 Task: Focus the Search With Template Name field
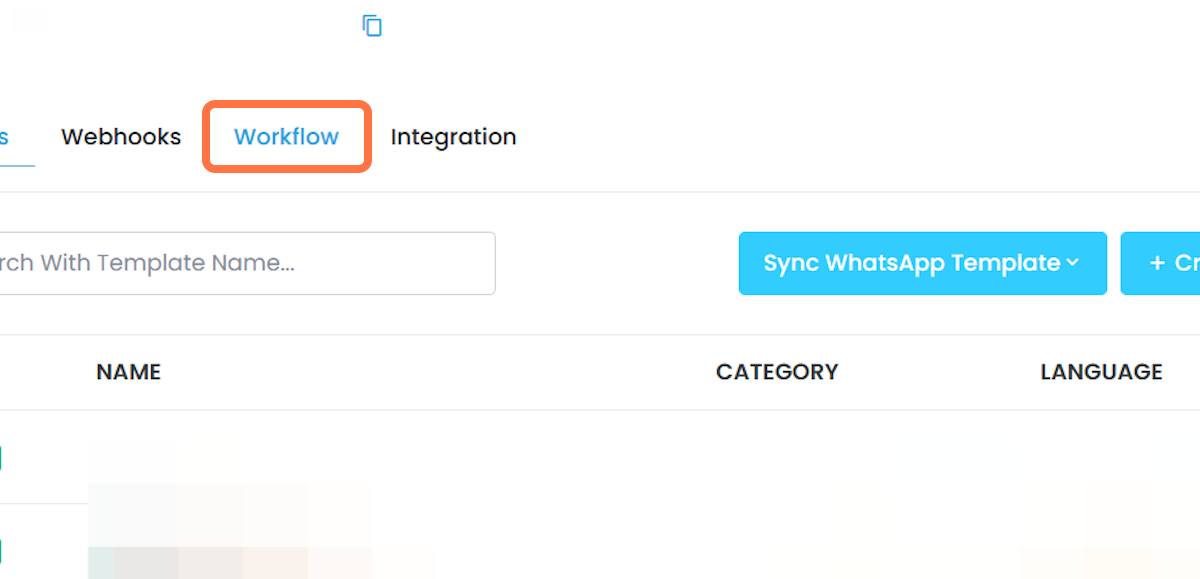pyautogui.click(x=247, y=263)
